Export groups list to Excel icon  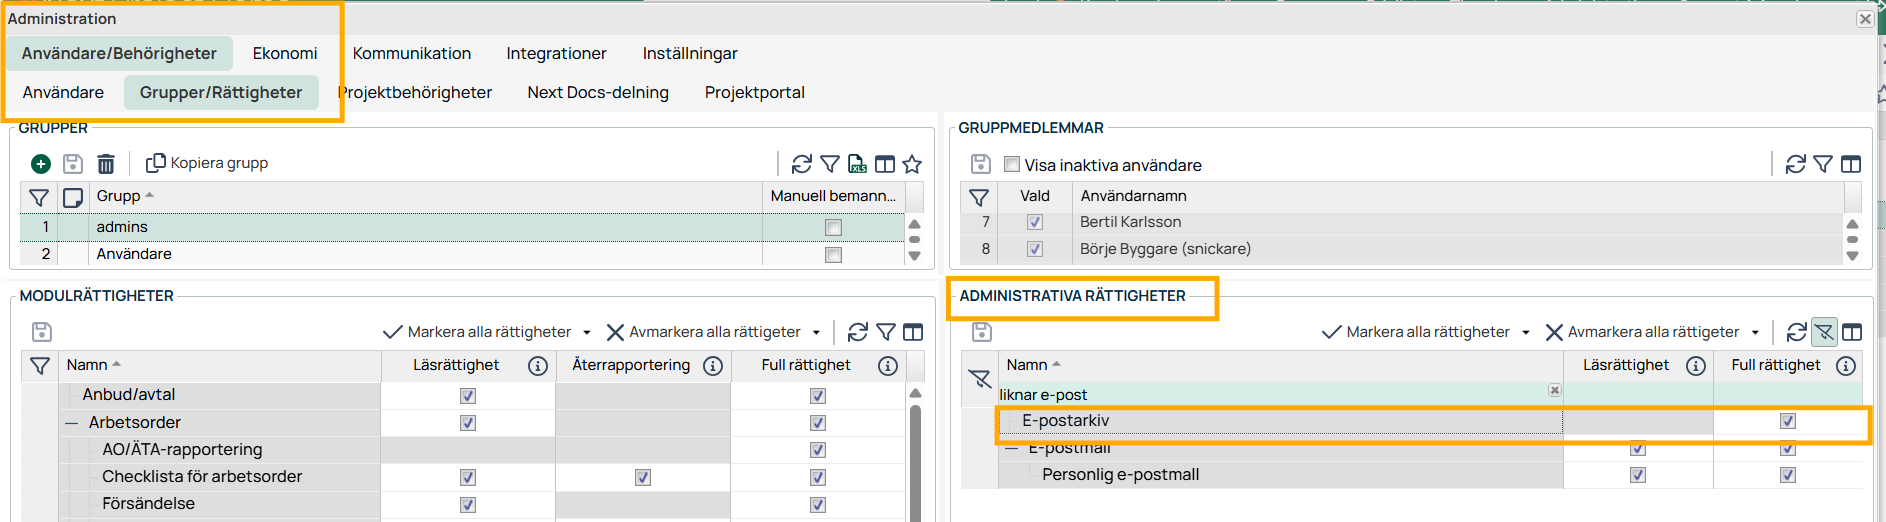tap(857, 164)
